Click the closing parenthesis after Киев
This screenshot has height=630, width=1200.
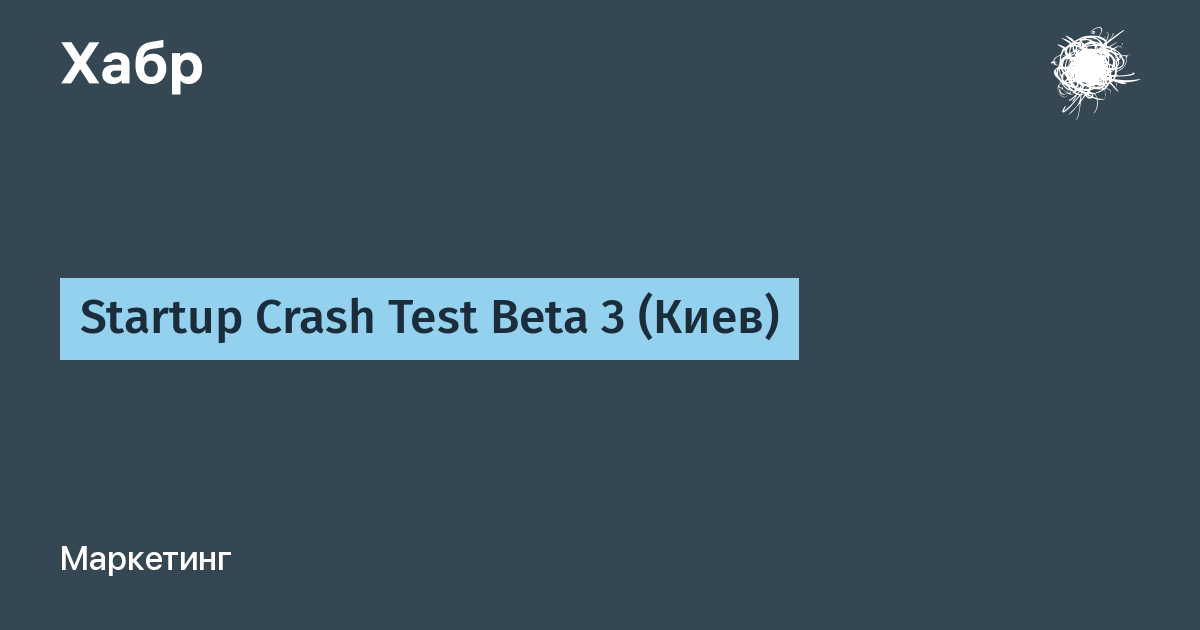pyautogui.click(x=772, y=320)
